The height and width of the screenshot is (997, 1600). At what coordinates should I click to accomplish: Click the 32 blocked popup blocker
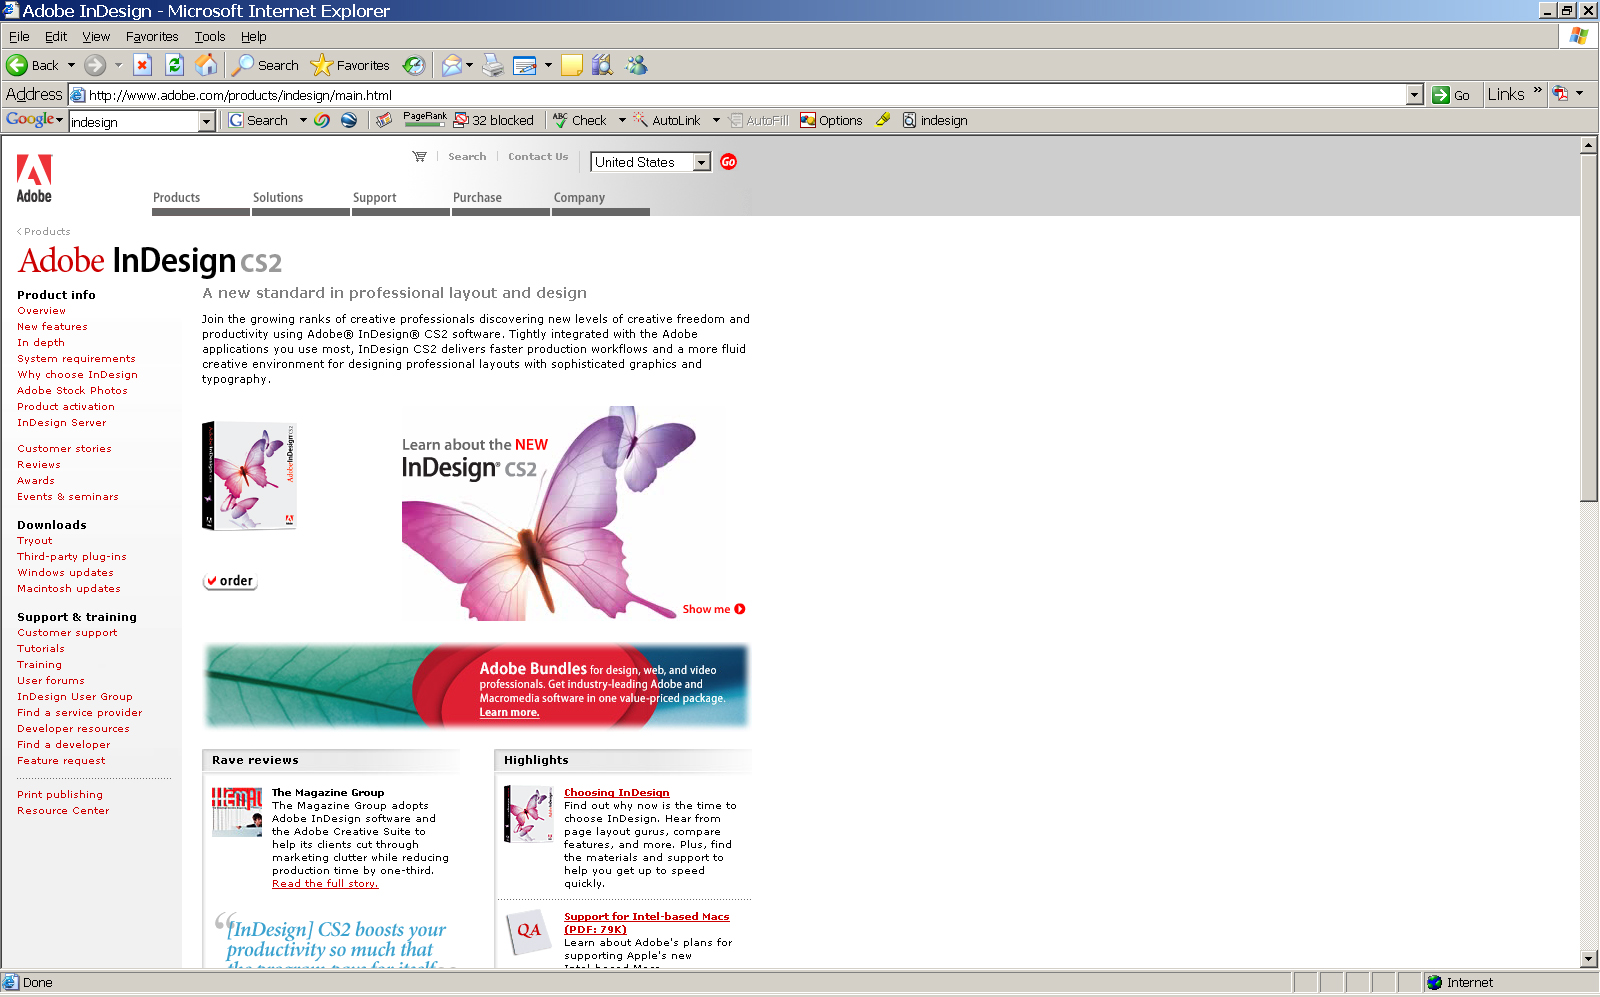[494, 121]
